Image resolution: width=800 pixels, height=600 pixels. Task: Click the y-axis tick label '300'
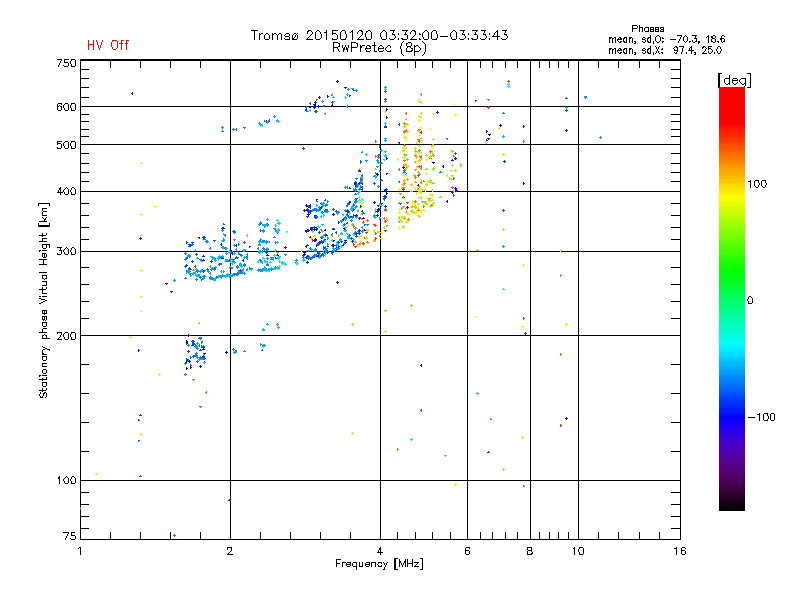(x=66, y=252)
